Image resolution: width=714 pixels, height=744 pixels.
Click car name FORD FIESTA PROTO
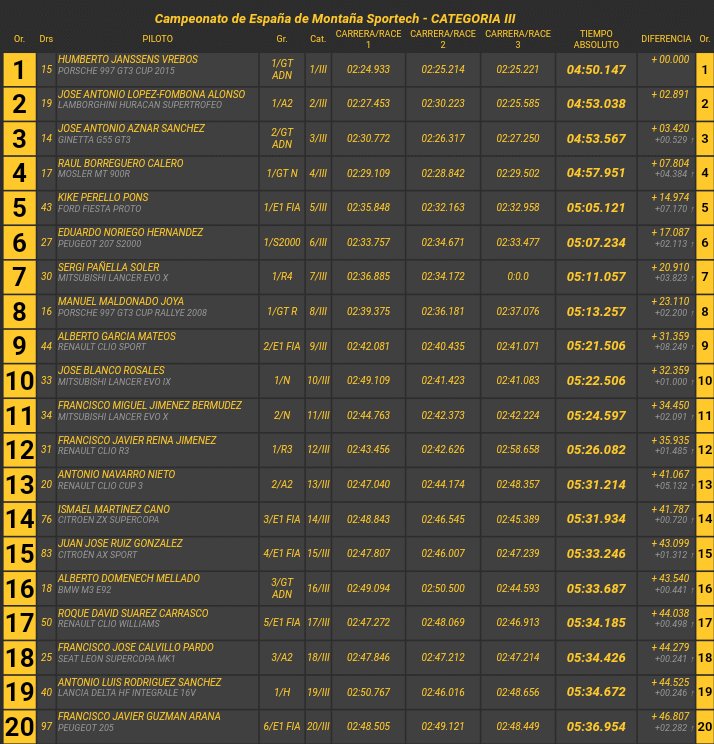(x=100, y=208)
